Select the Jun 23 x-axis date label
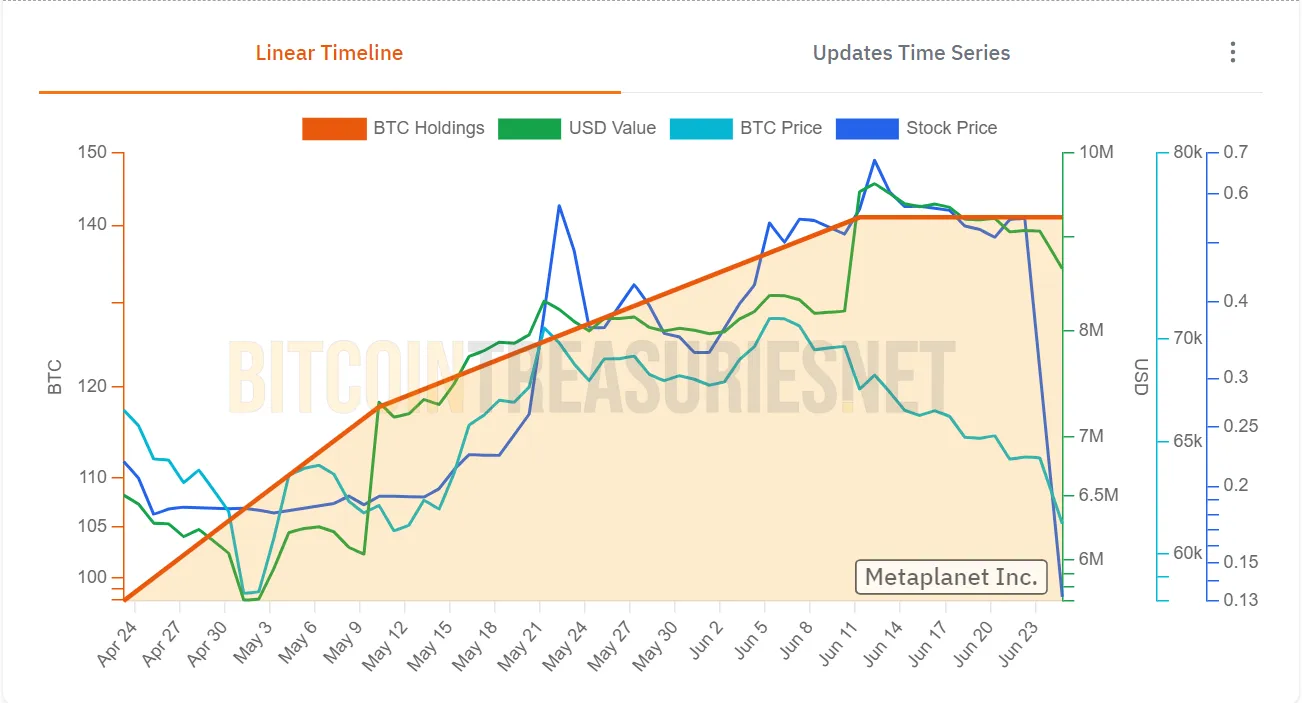Viewport: 1302px width, 703px height. point(1027,644)
